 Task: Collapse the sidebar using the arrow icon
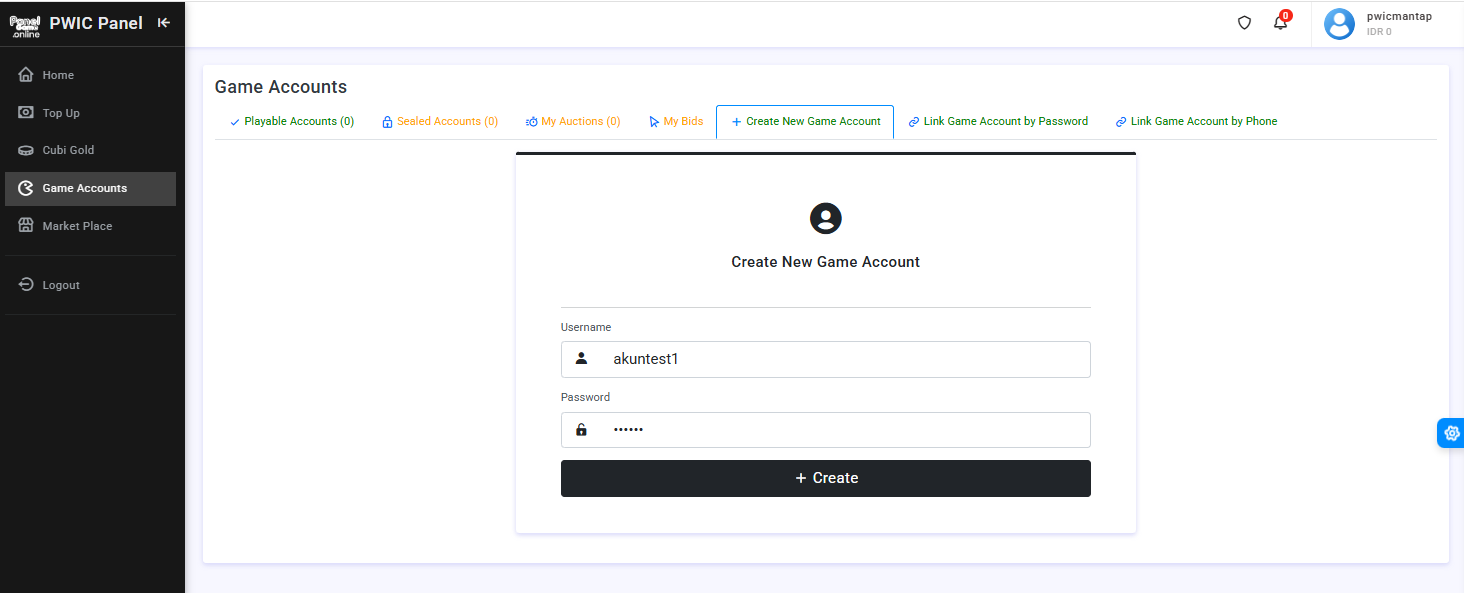coord(163,21)
